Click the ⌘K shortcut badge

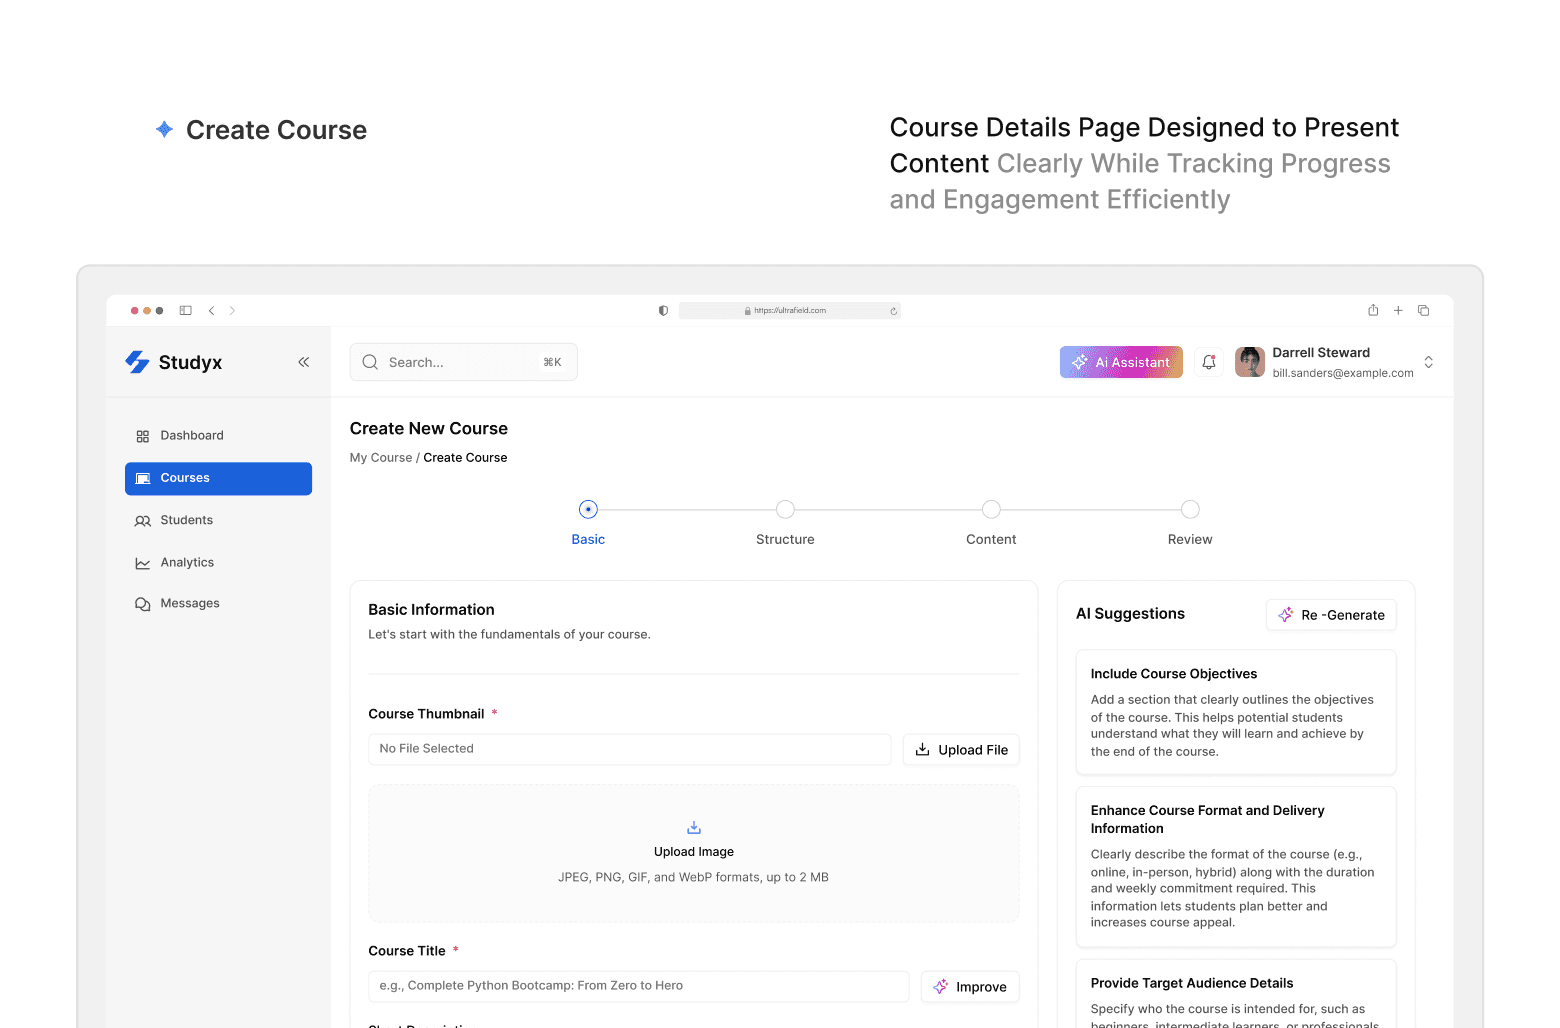pos(552,362)
